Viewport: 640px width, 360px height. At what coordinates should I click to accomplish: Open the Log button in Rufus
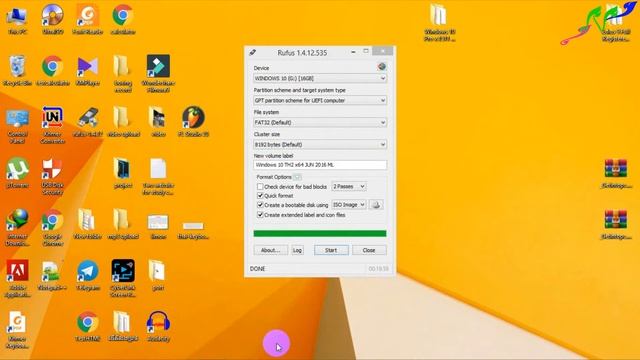click(297, 250)
